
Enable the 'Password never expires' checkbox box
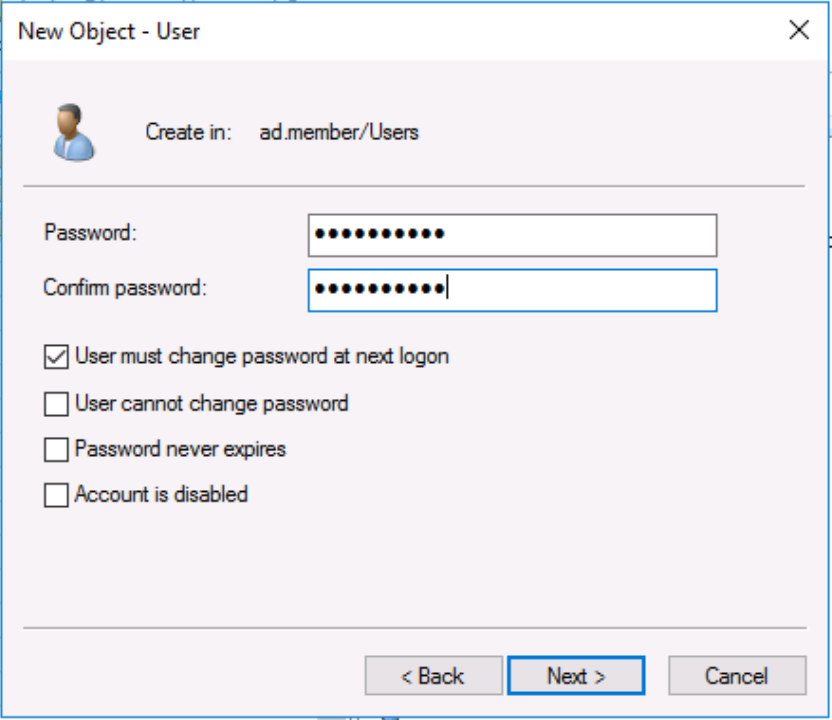tap(56, 450)
